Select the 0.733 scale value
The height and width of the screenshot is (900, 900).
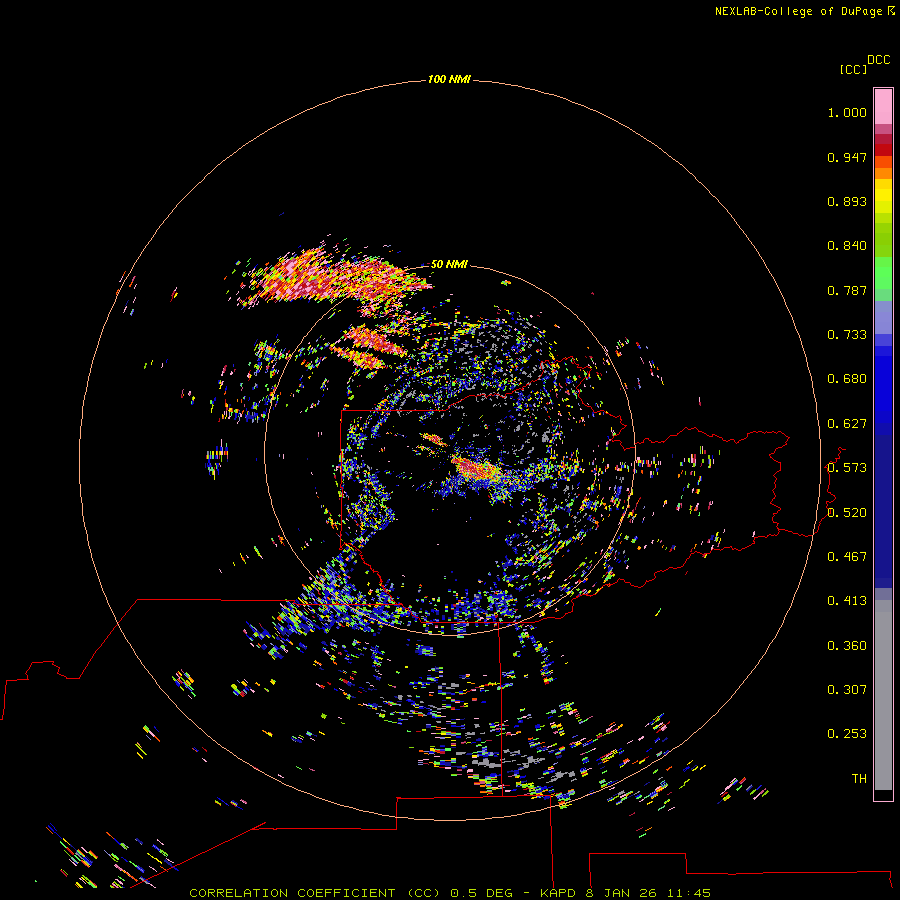click(x=847, y=335)
